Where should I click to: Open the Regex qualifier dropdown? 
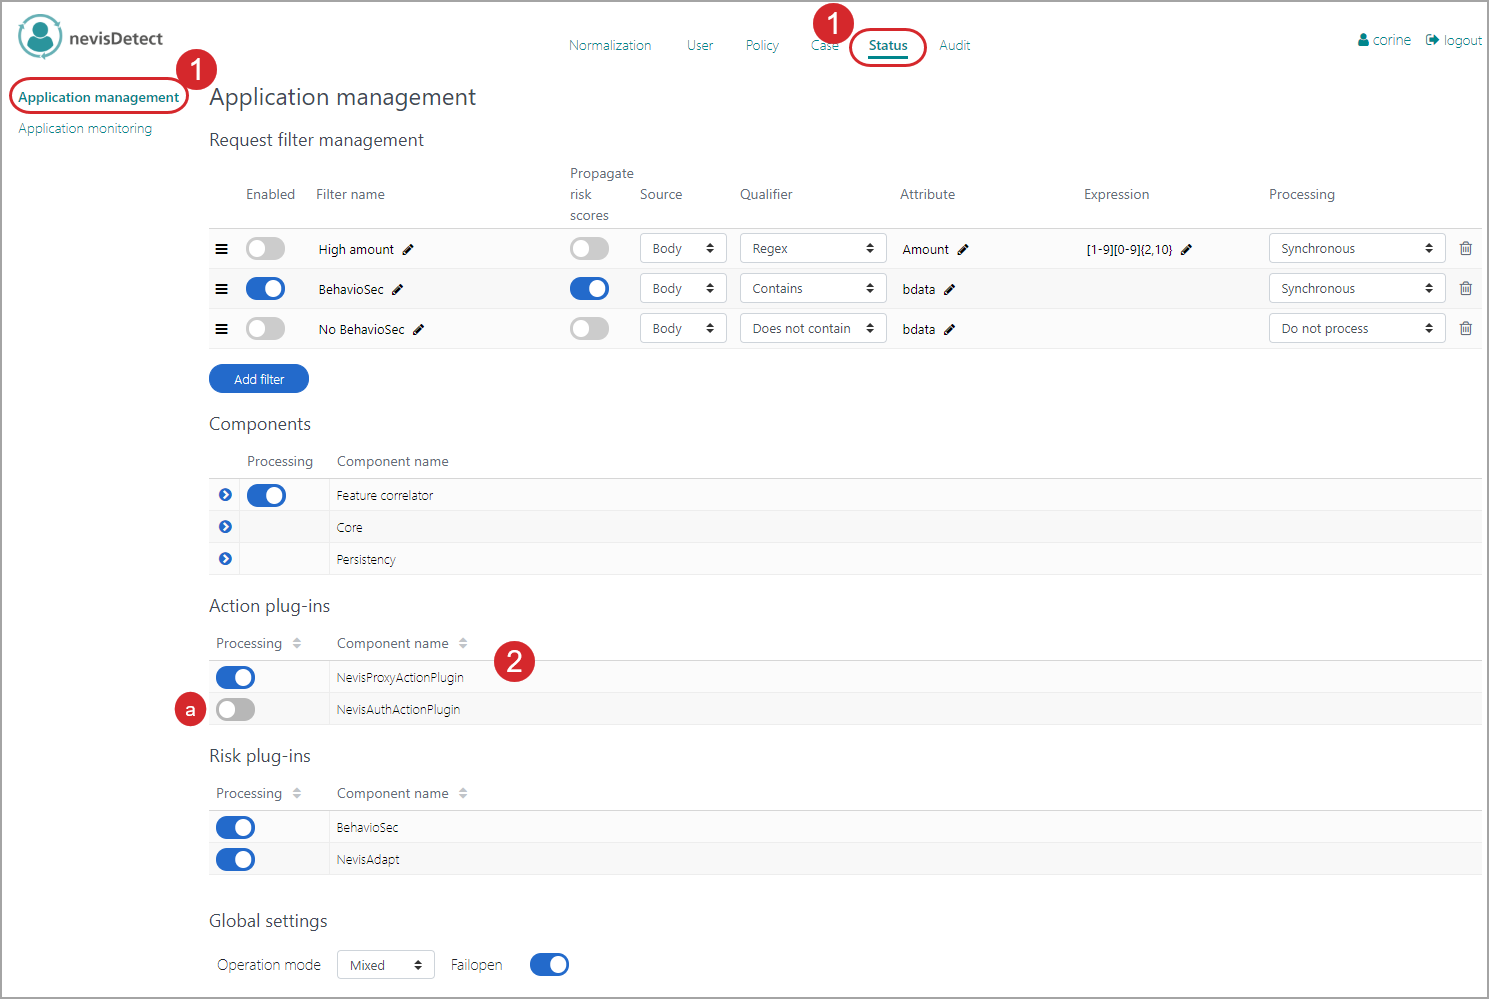[812, 249]
